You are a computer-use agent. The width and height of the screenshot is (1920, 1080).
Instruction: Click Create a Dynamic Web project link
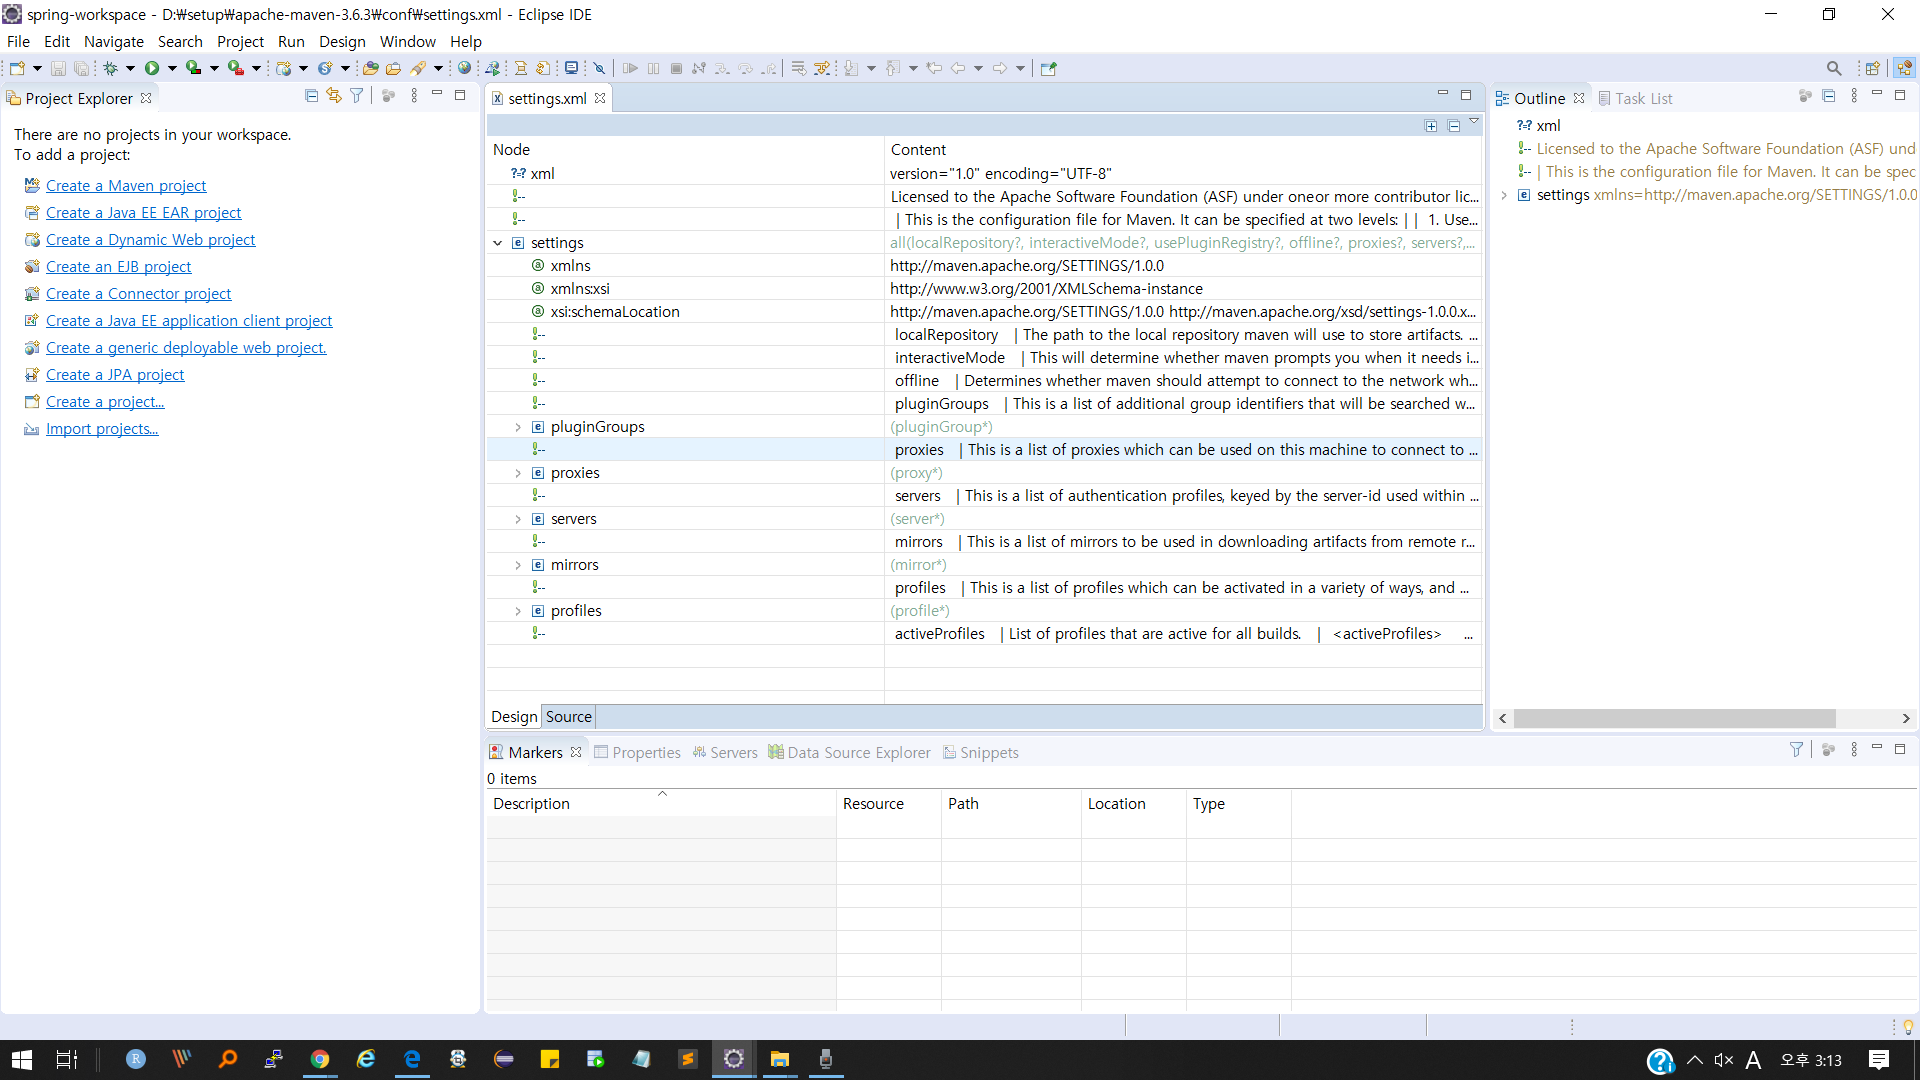pos(150,239)
